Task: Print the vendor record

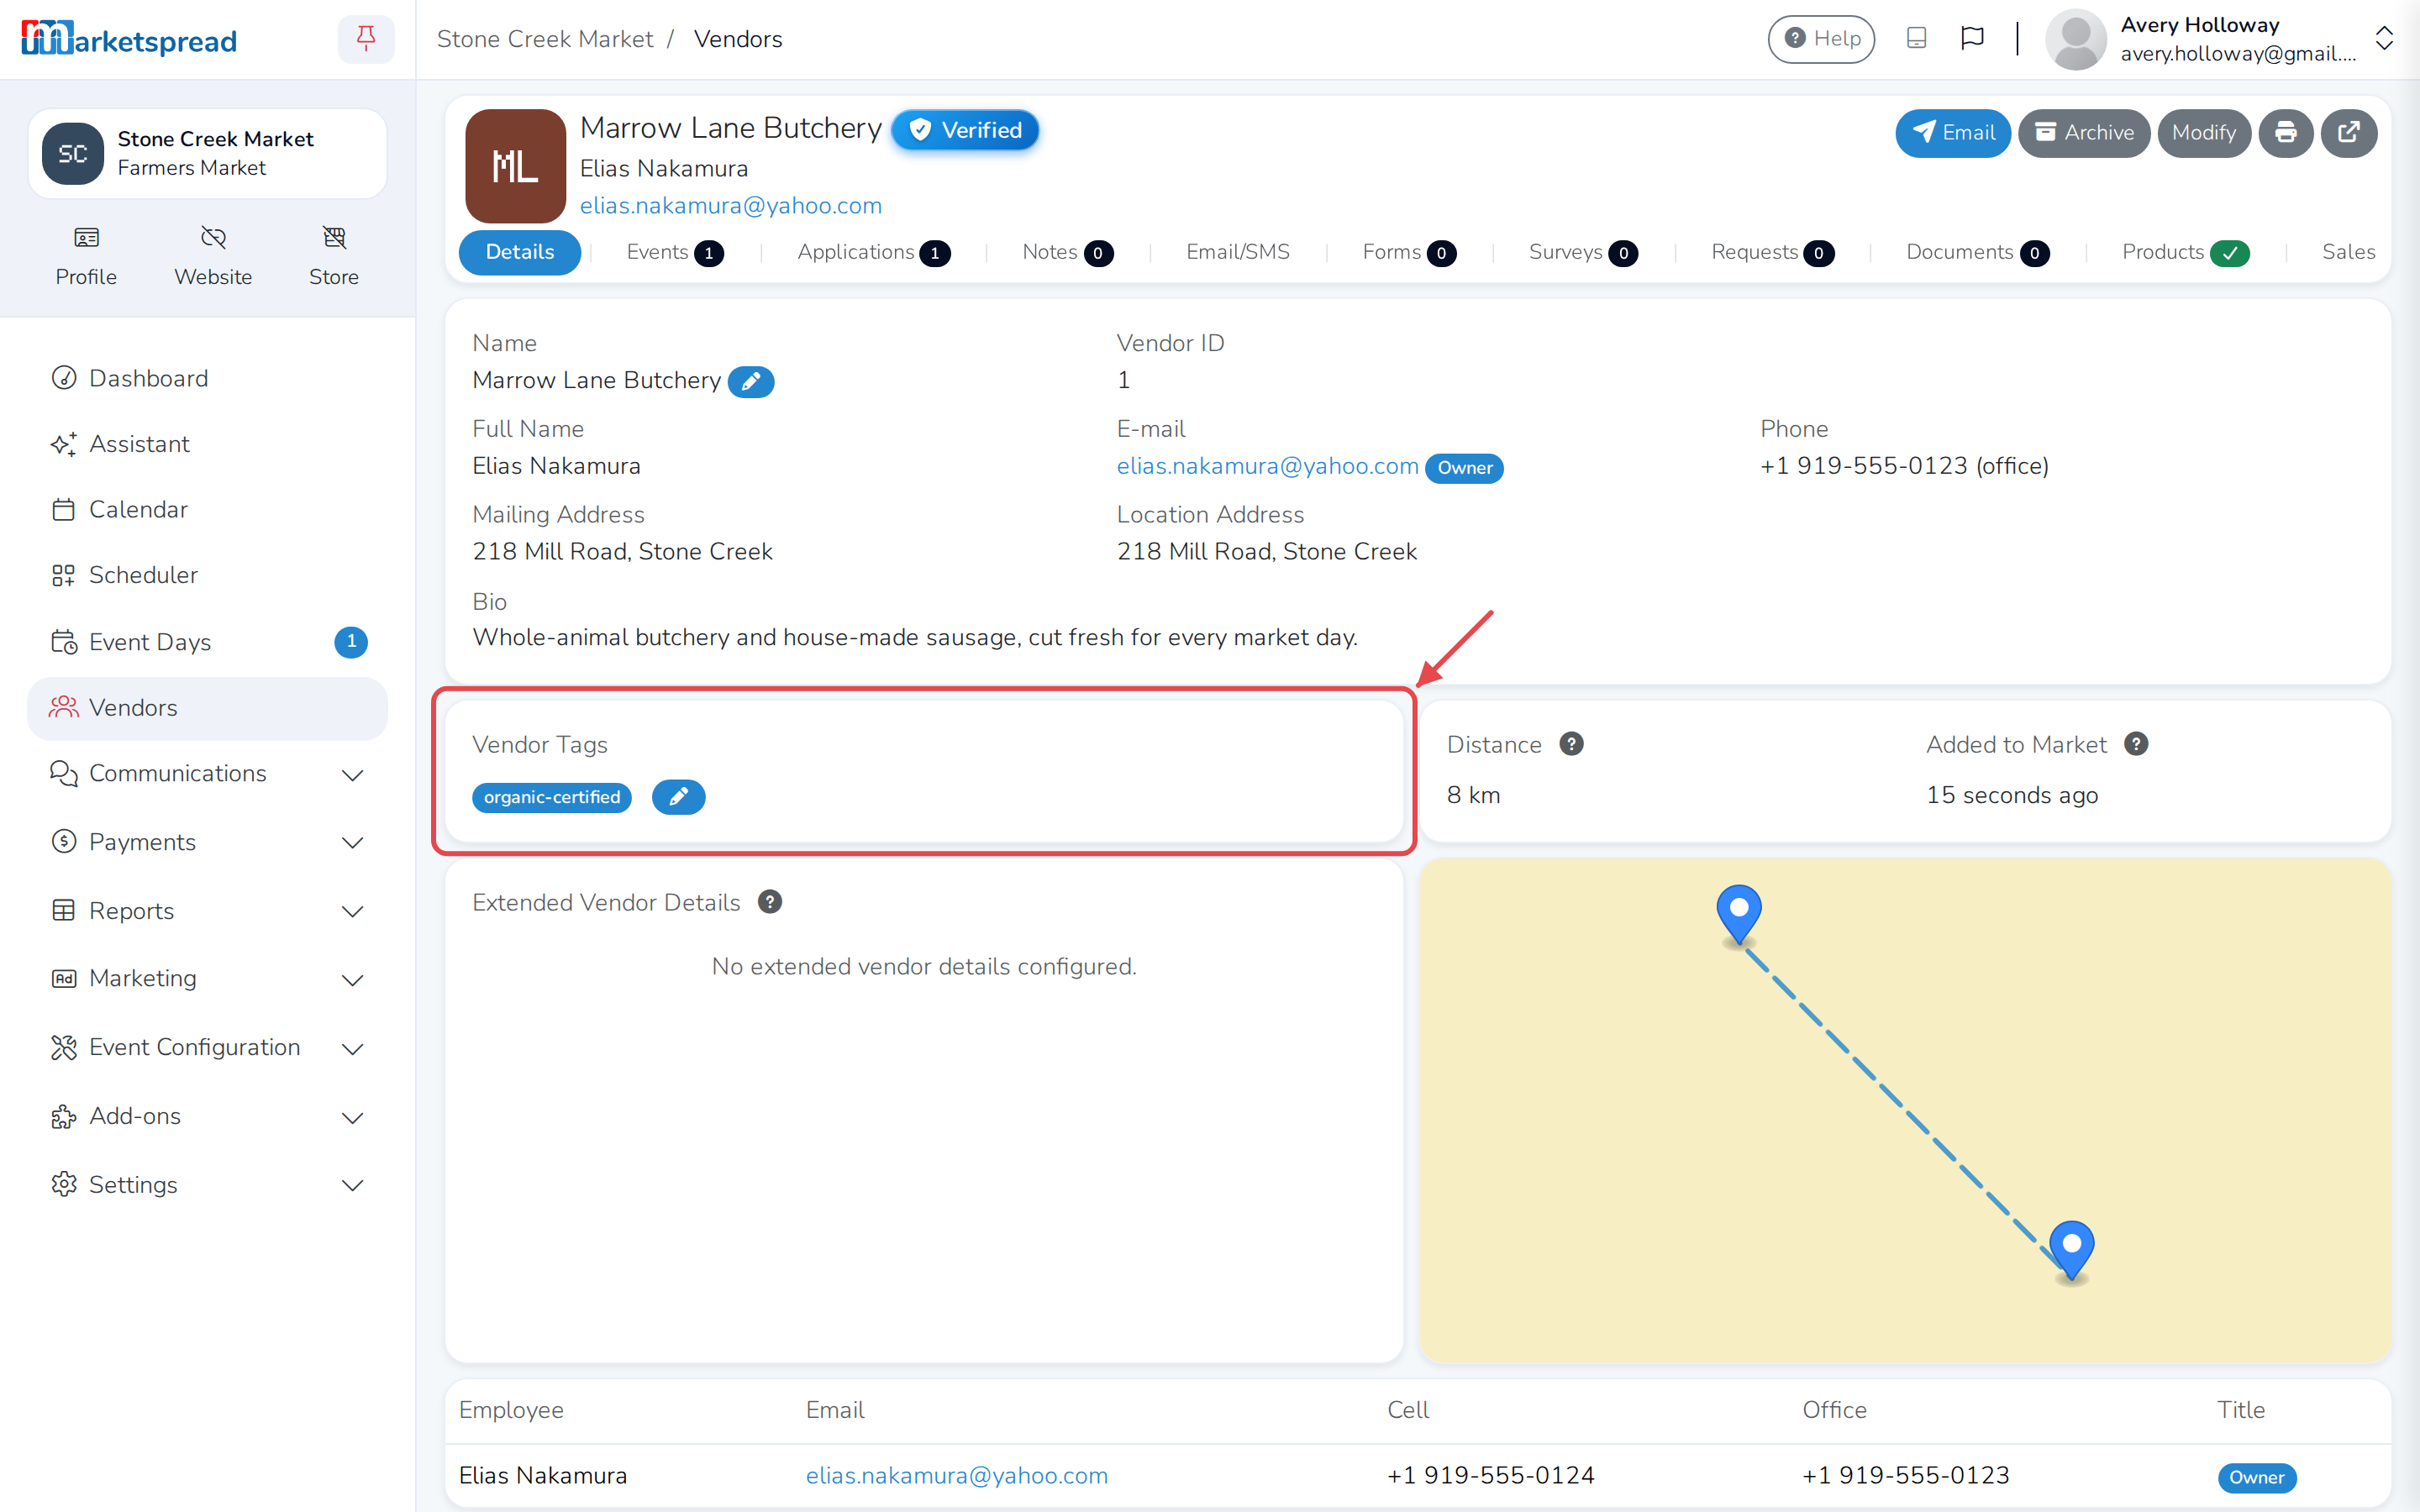Action: point(2285,133)
